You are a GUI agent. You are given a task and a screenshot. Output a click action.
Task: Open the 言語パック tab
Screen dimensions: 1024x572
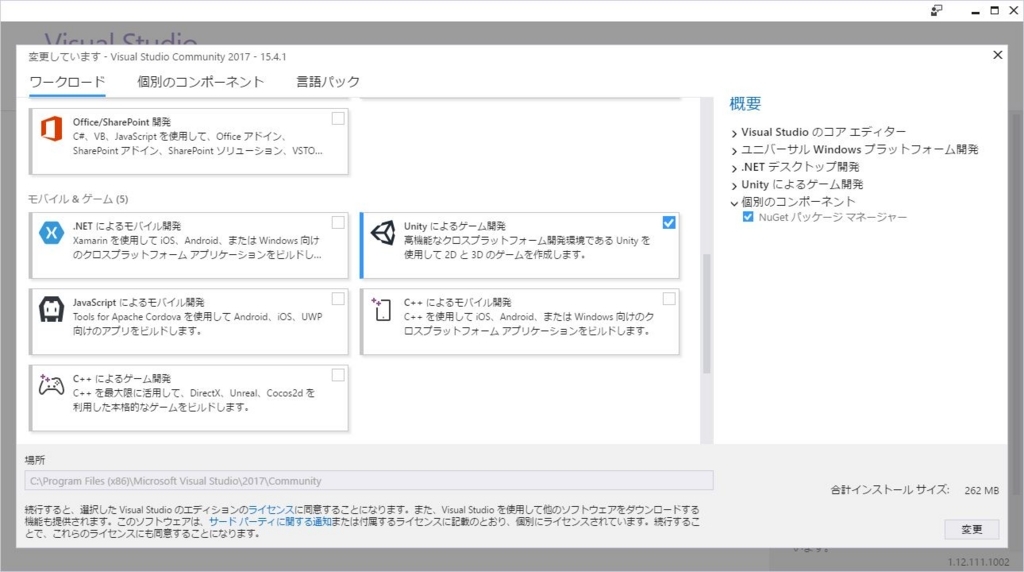[x=328, y=82]
